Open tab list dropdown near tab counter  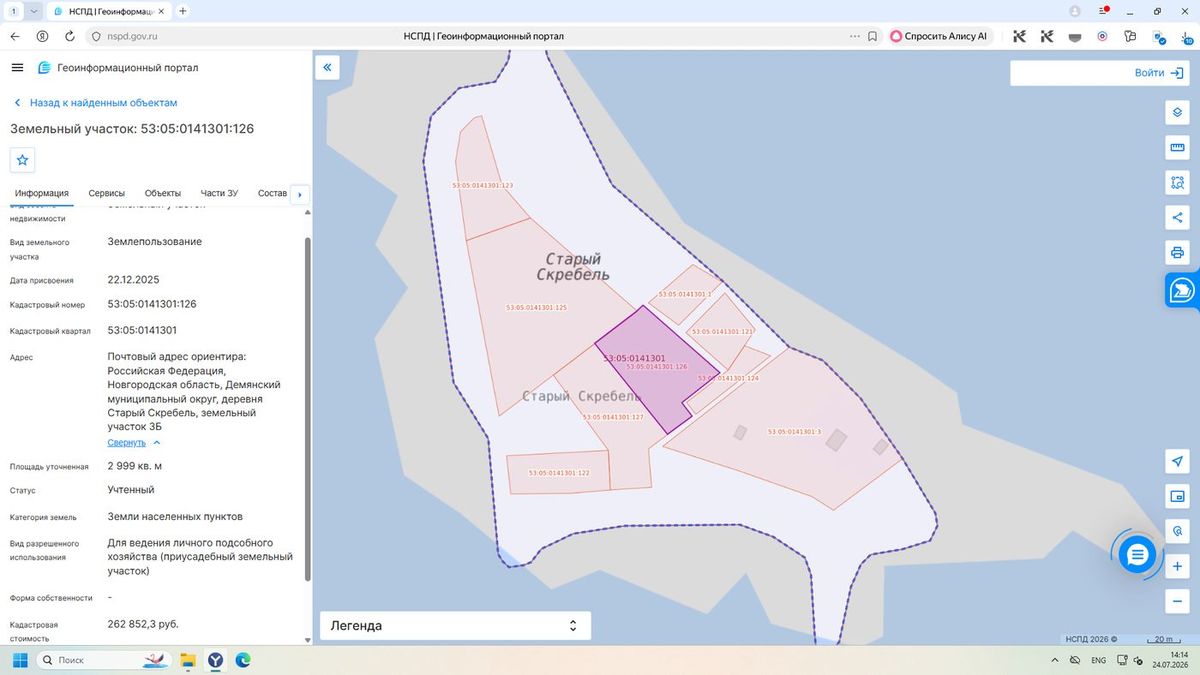[35, 11]
